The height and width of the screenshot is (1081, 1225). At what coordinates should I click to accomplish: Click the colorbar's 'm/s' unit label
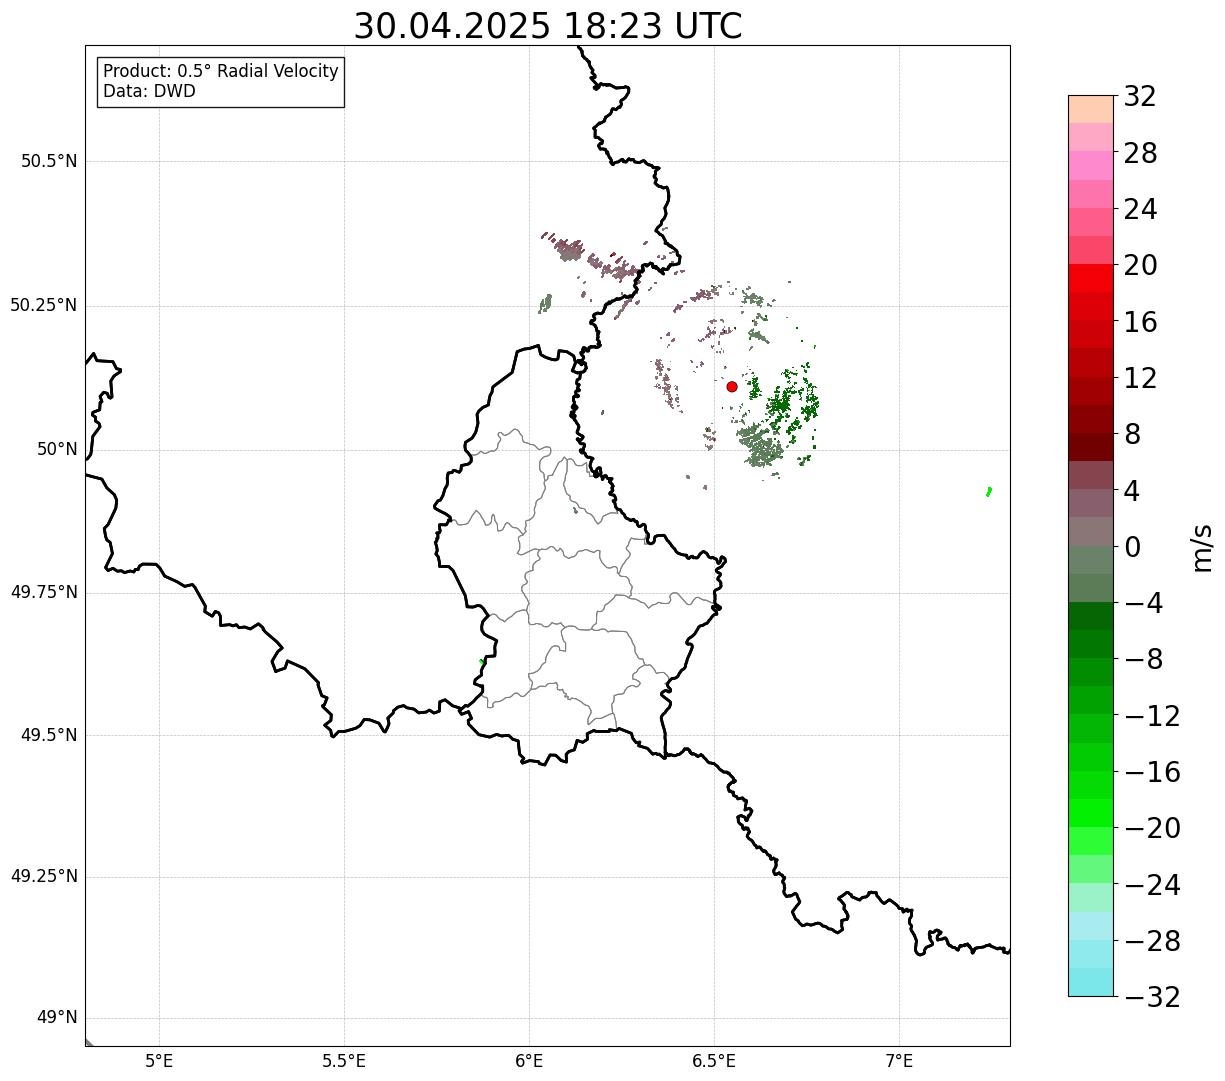point(1202,546)
